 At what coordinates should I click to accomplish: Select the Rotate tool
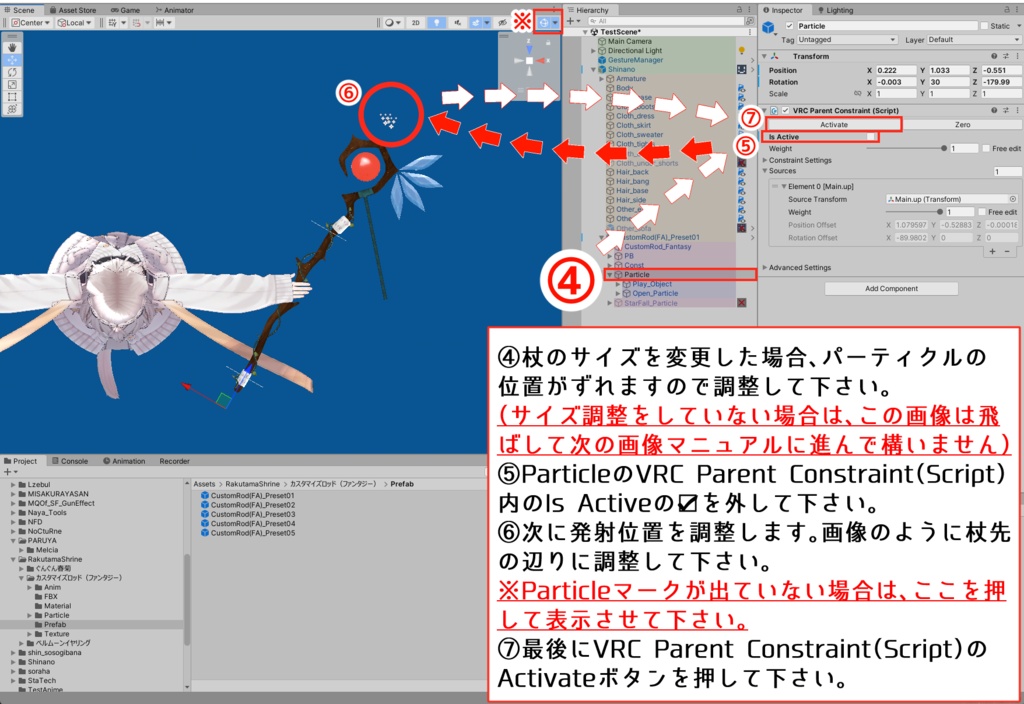pos(12,72)
